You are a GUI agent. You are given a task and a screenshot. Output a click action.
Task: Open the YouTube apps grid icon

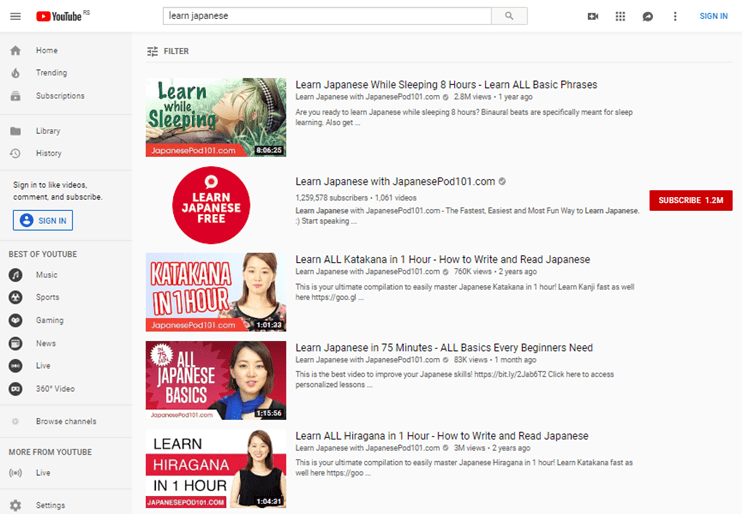coord(620,16)
